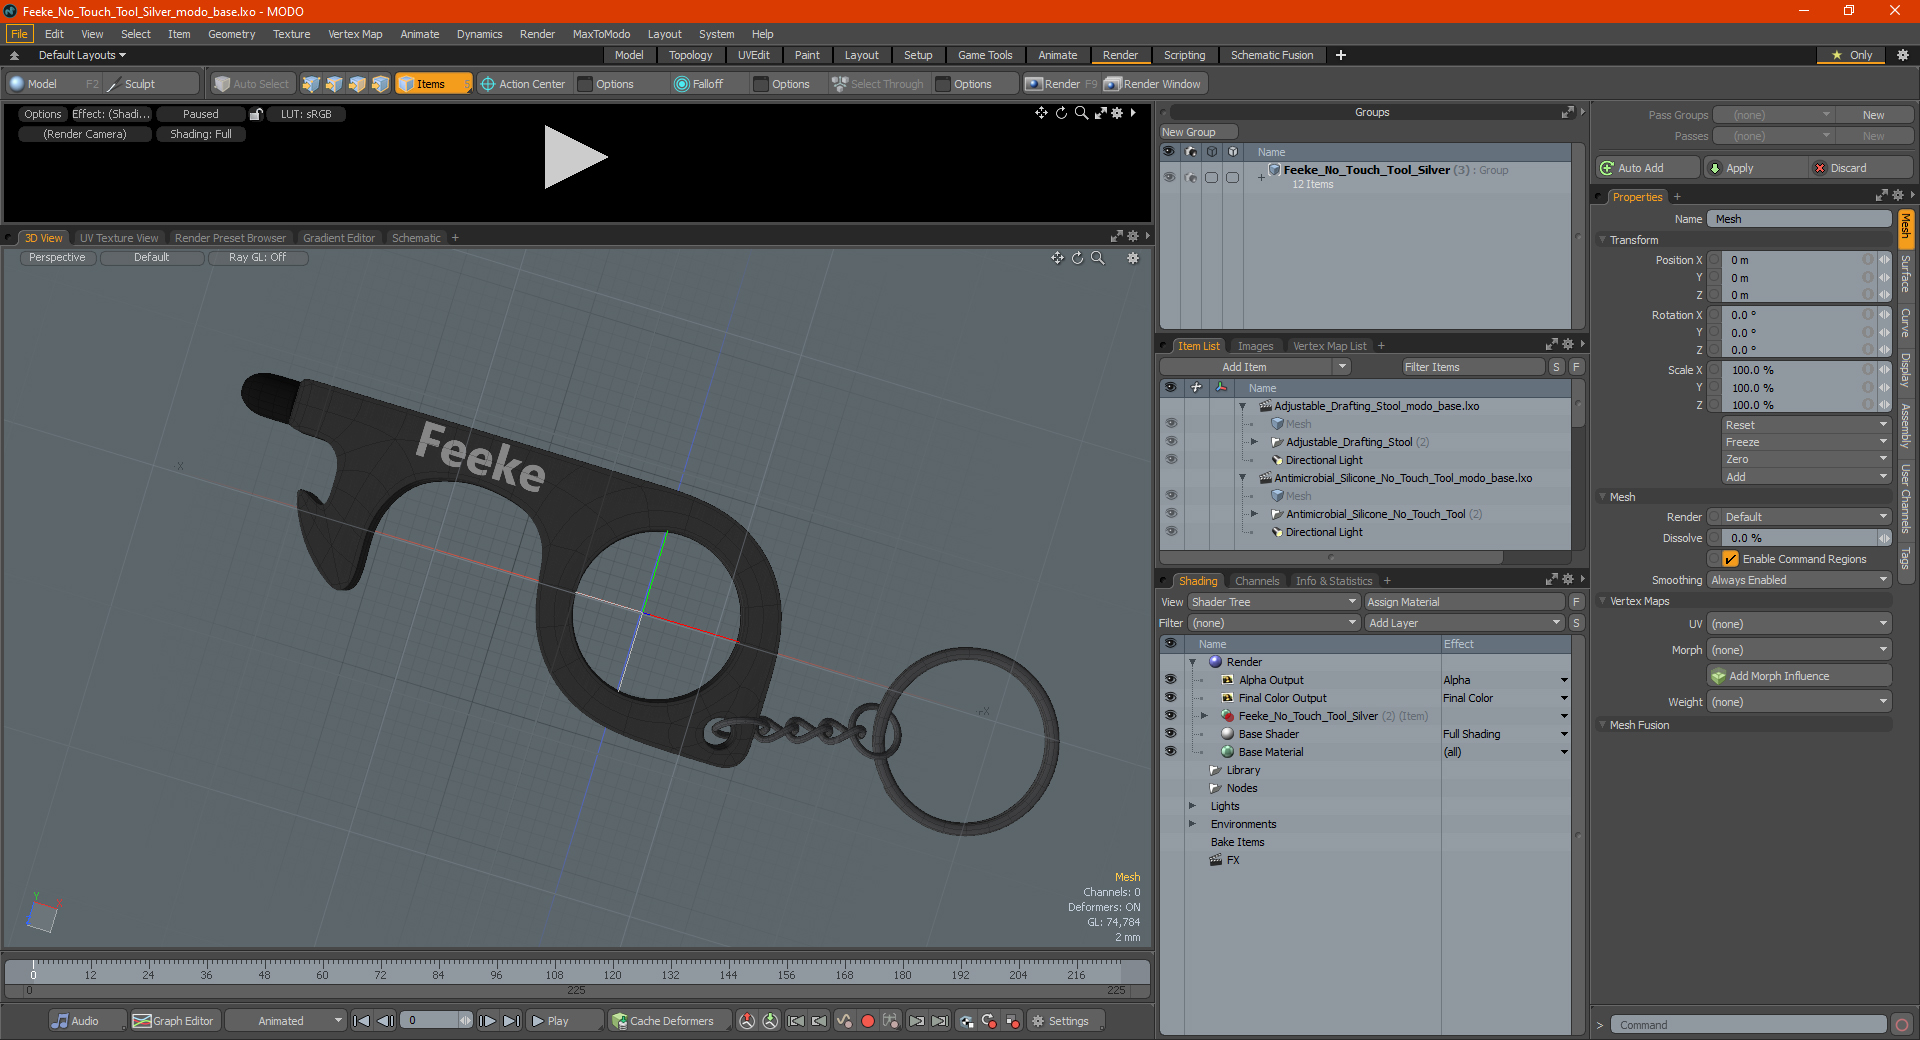1920x1040 pixels.
Task: Open the Animated keying dropdown
Action: point(286,1021)
